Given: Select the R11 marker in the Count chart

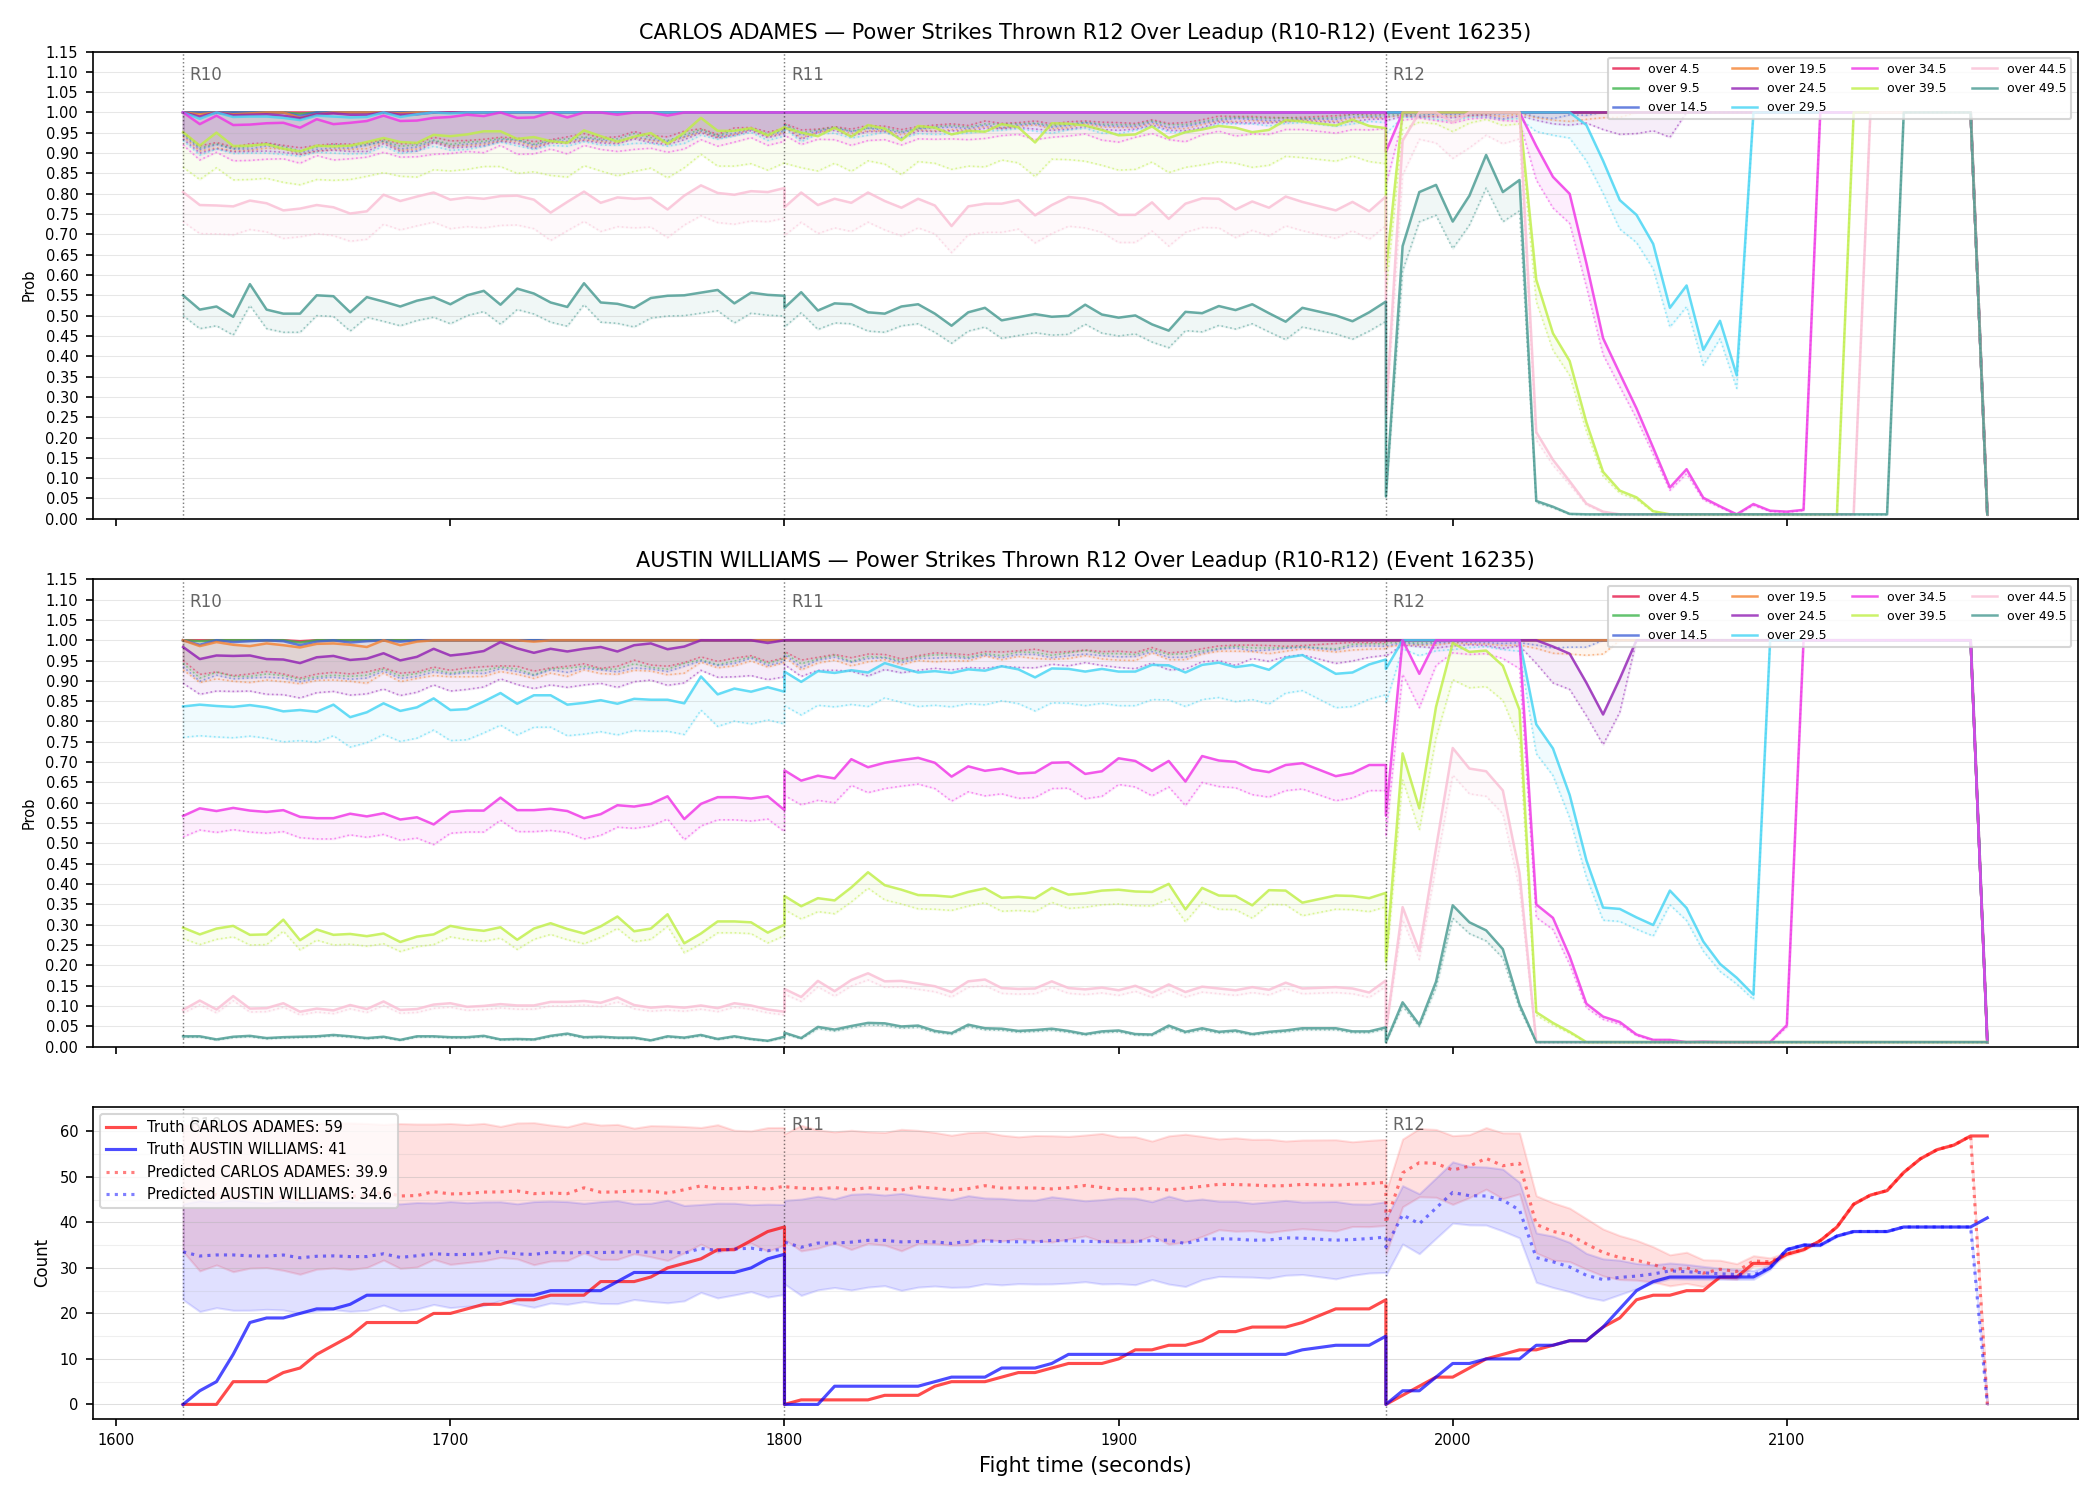Looking at the screenshot, I should click(807, 1124).
